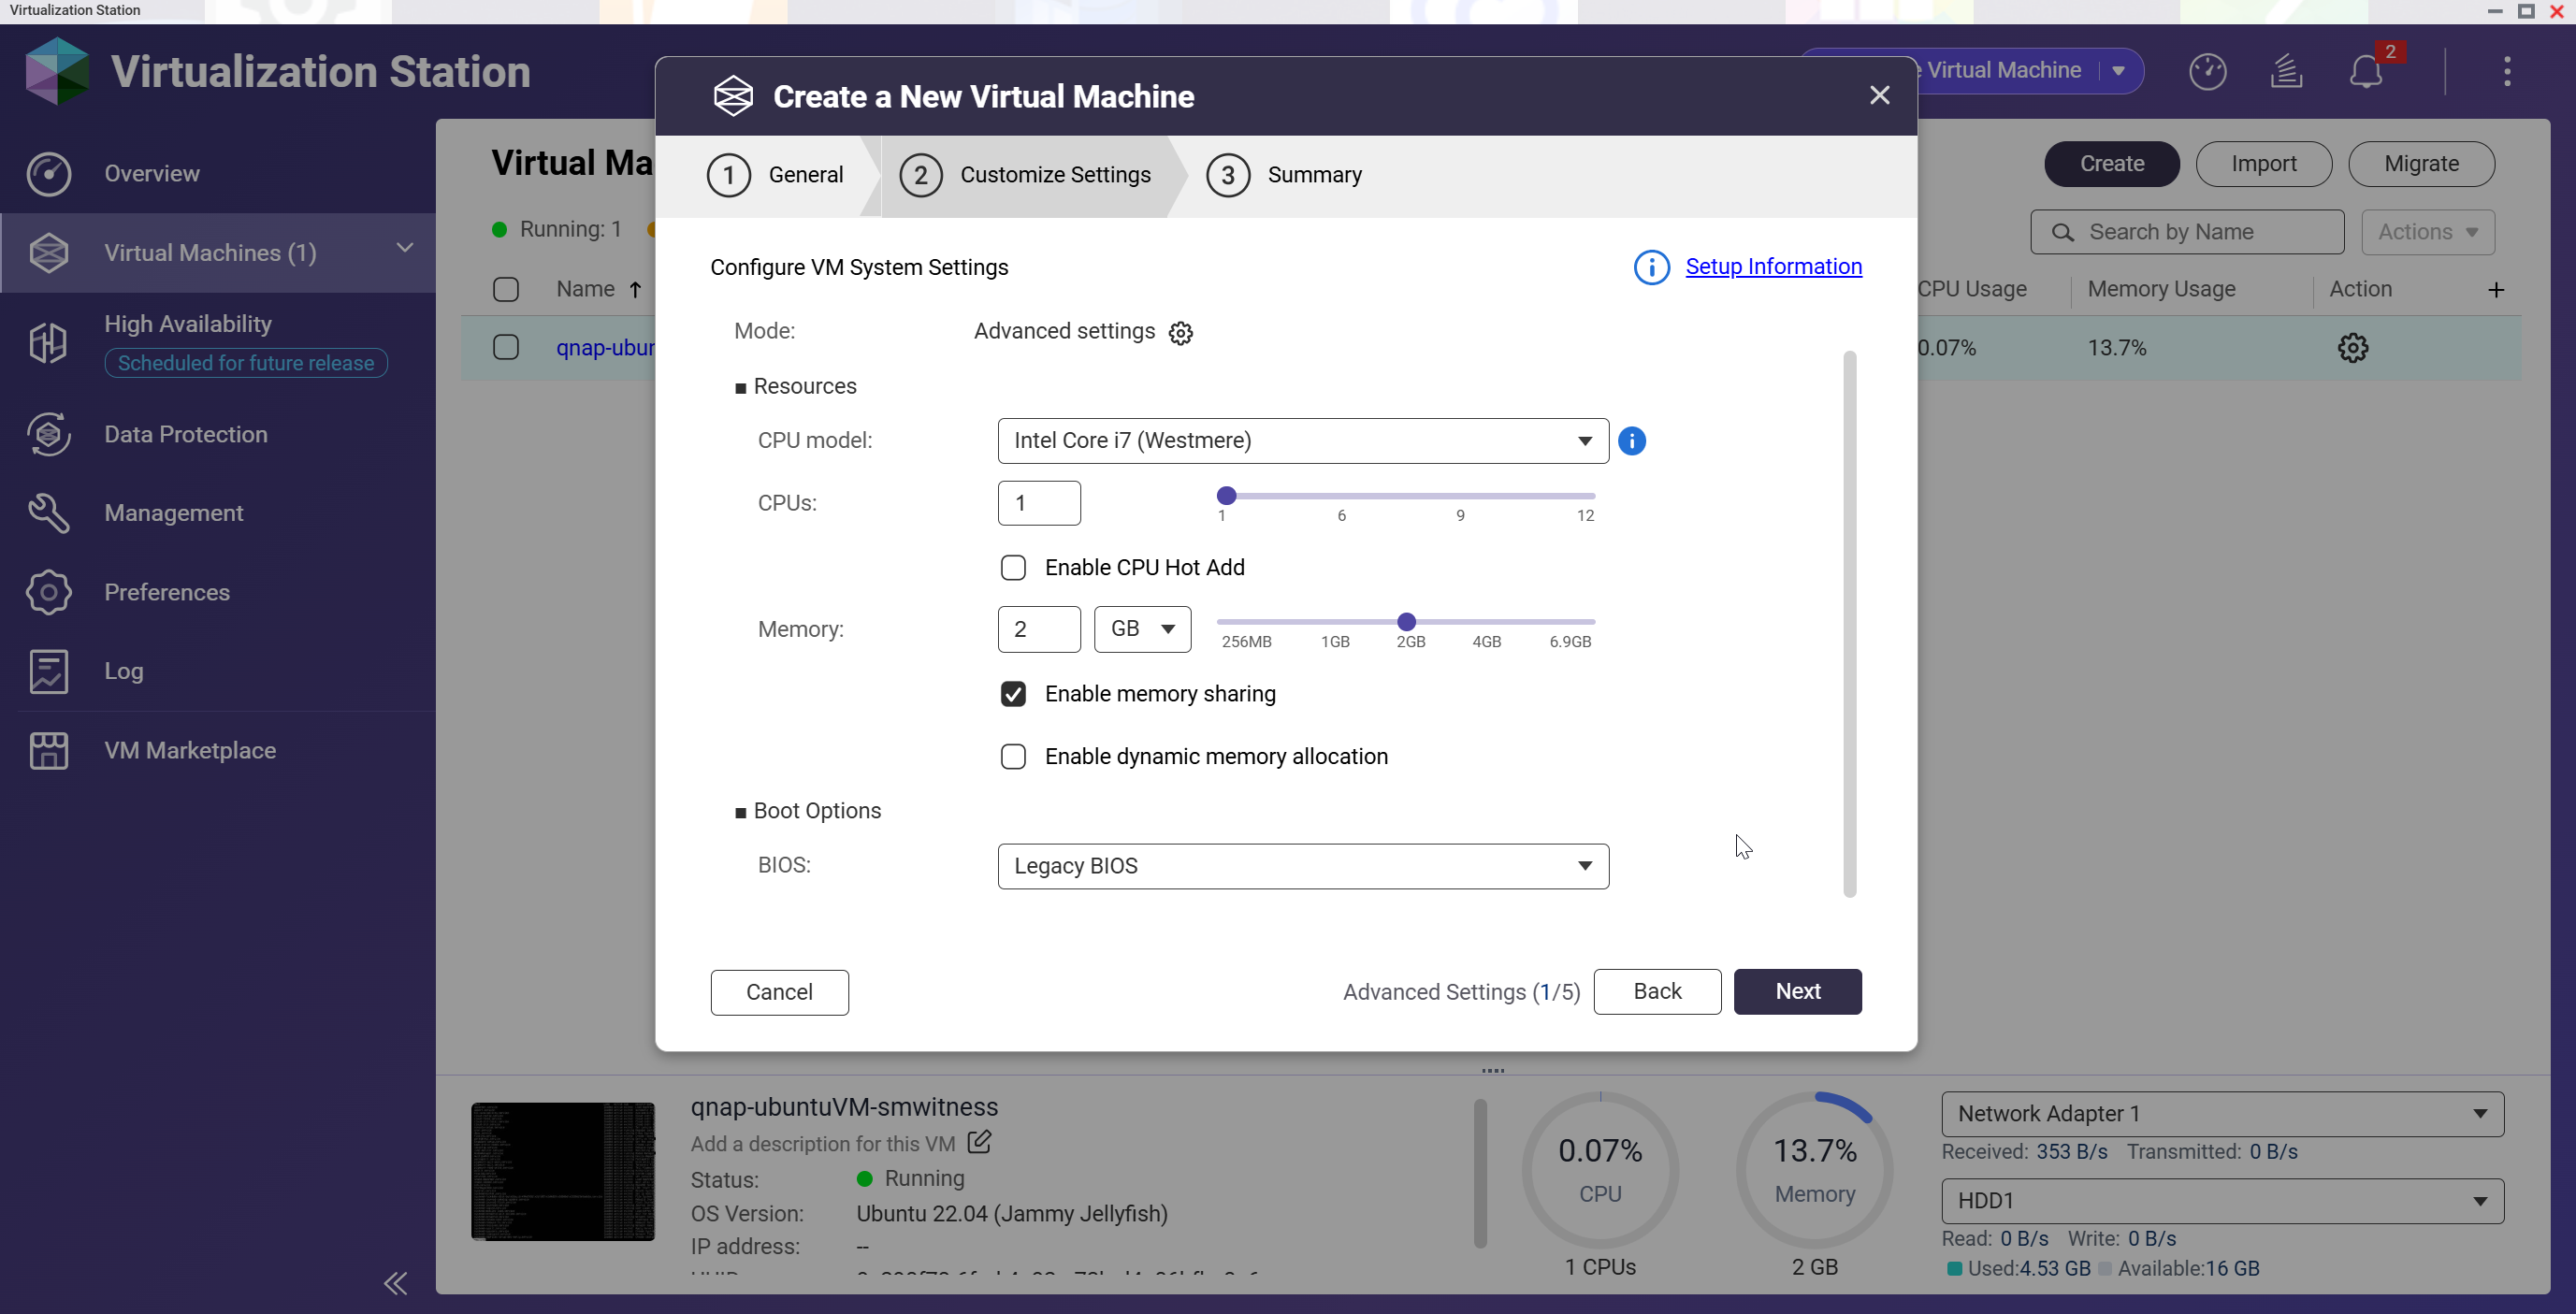Open the VM row action gear icon
This screenshot has width=2576, height=1314.
coord(2352,348)
